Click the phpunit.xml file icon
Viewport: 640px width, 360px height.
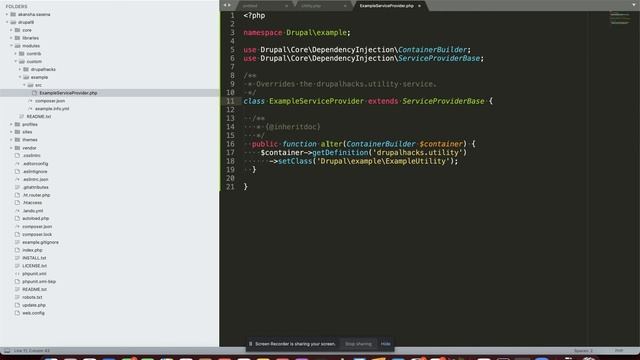[17, 273]
